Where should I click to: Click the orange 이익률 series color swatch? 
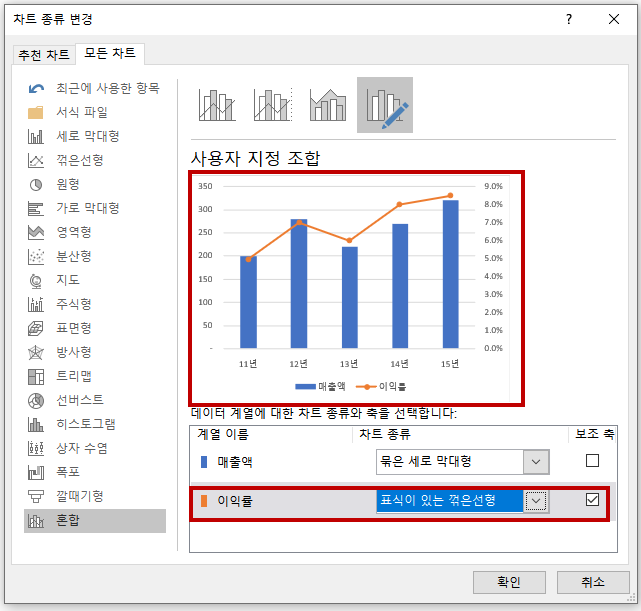204,501
